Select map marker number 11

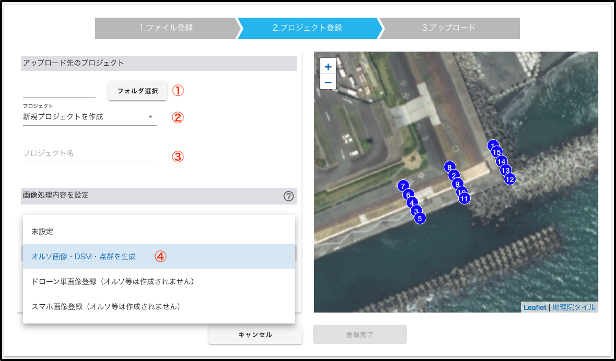pos(464,198)
